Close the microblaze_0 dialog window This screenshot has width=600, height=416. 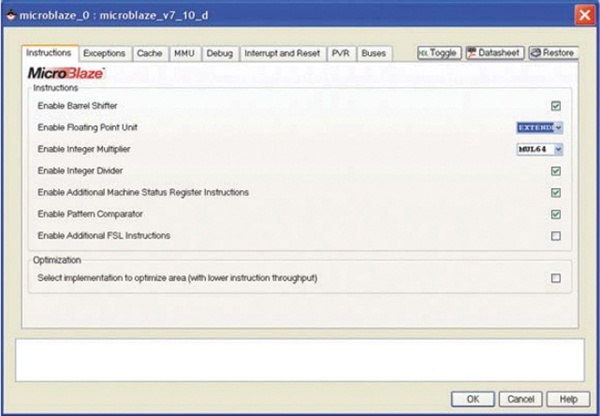[583, 16]
